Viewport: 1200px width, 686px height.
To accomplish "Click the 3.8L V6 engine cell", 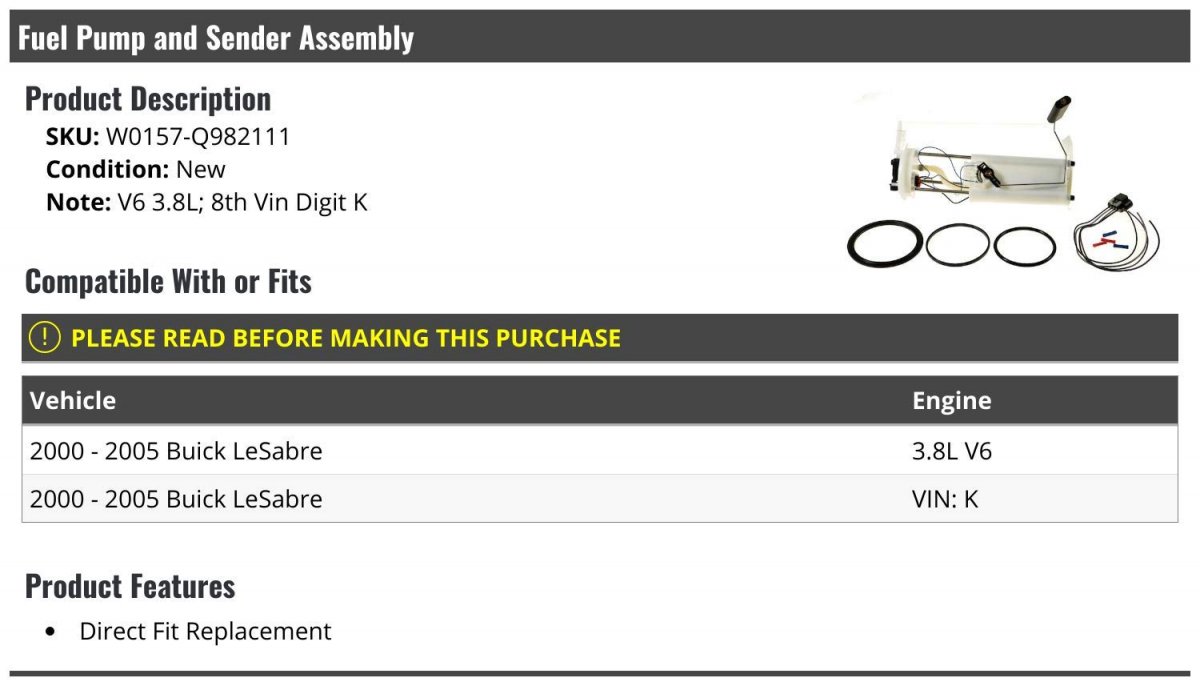I will click(952, 451).
